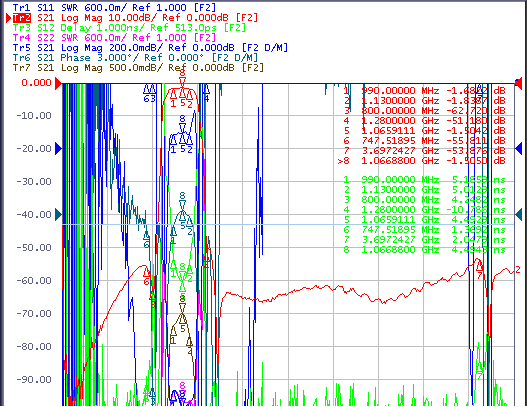This screenshot has width=527, height=407.
Task: Click the teal reference triangle at -40.00 on left axis
Action: tap(59, 214)
